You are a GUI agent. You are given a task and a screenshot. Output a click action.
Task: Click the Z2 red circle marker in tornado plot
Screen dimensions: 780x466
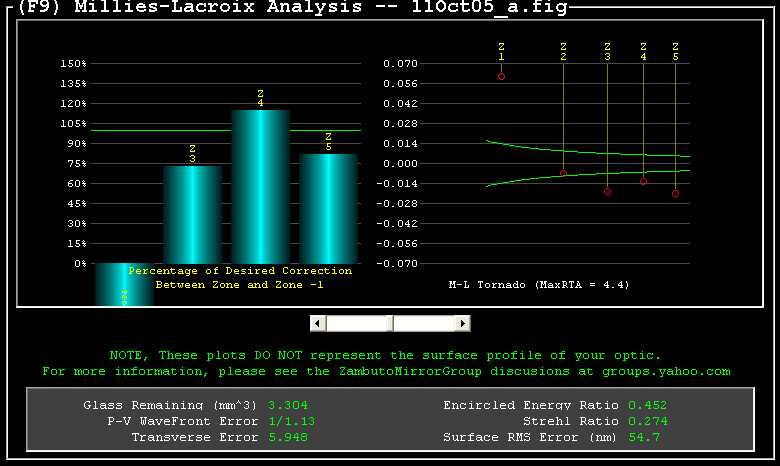[563, 173]
